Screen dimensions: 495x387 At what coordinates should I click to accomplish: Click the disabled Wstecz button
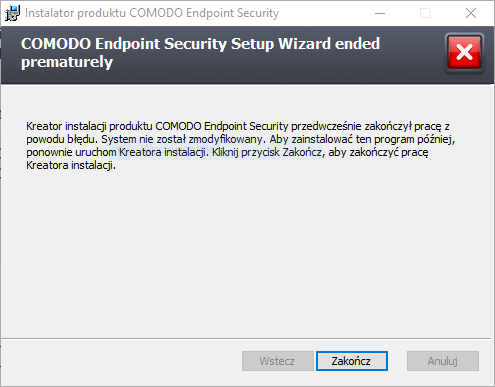click(277, 361)
